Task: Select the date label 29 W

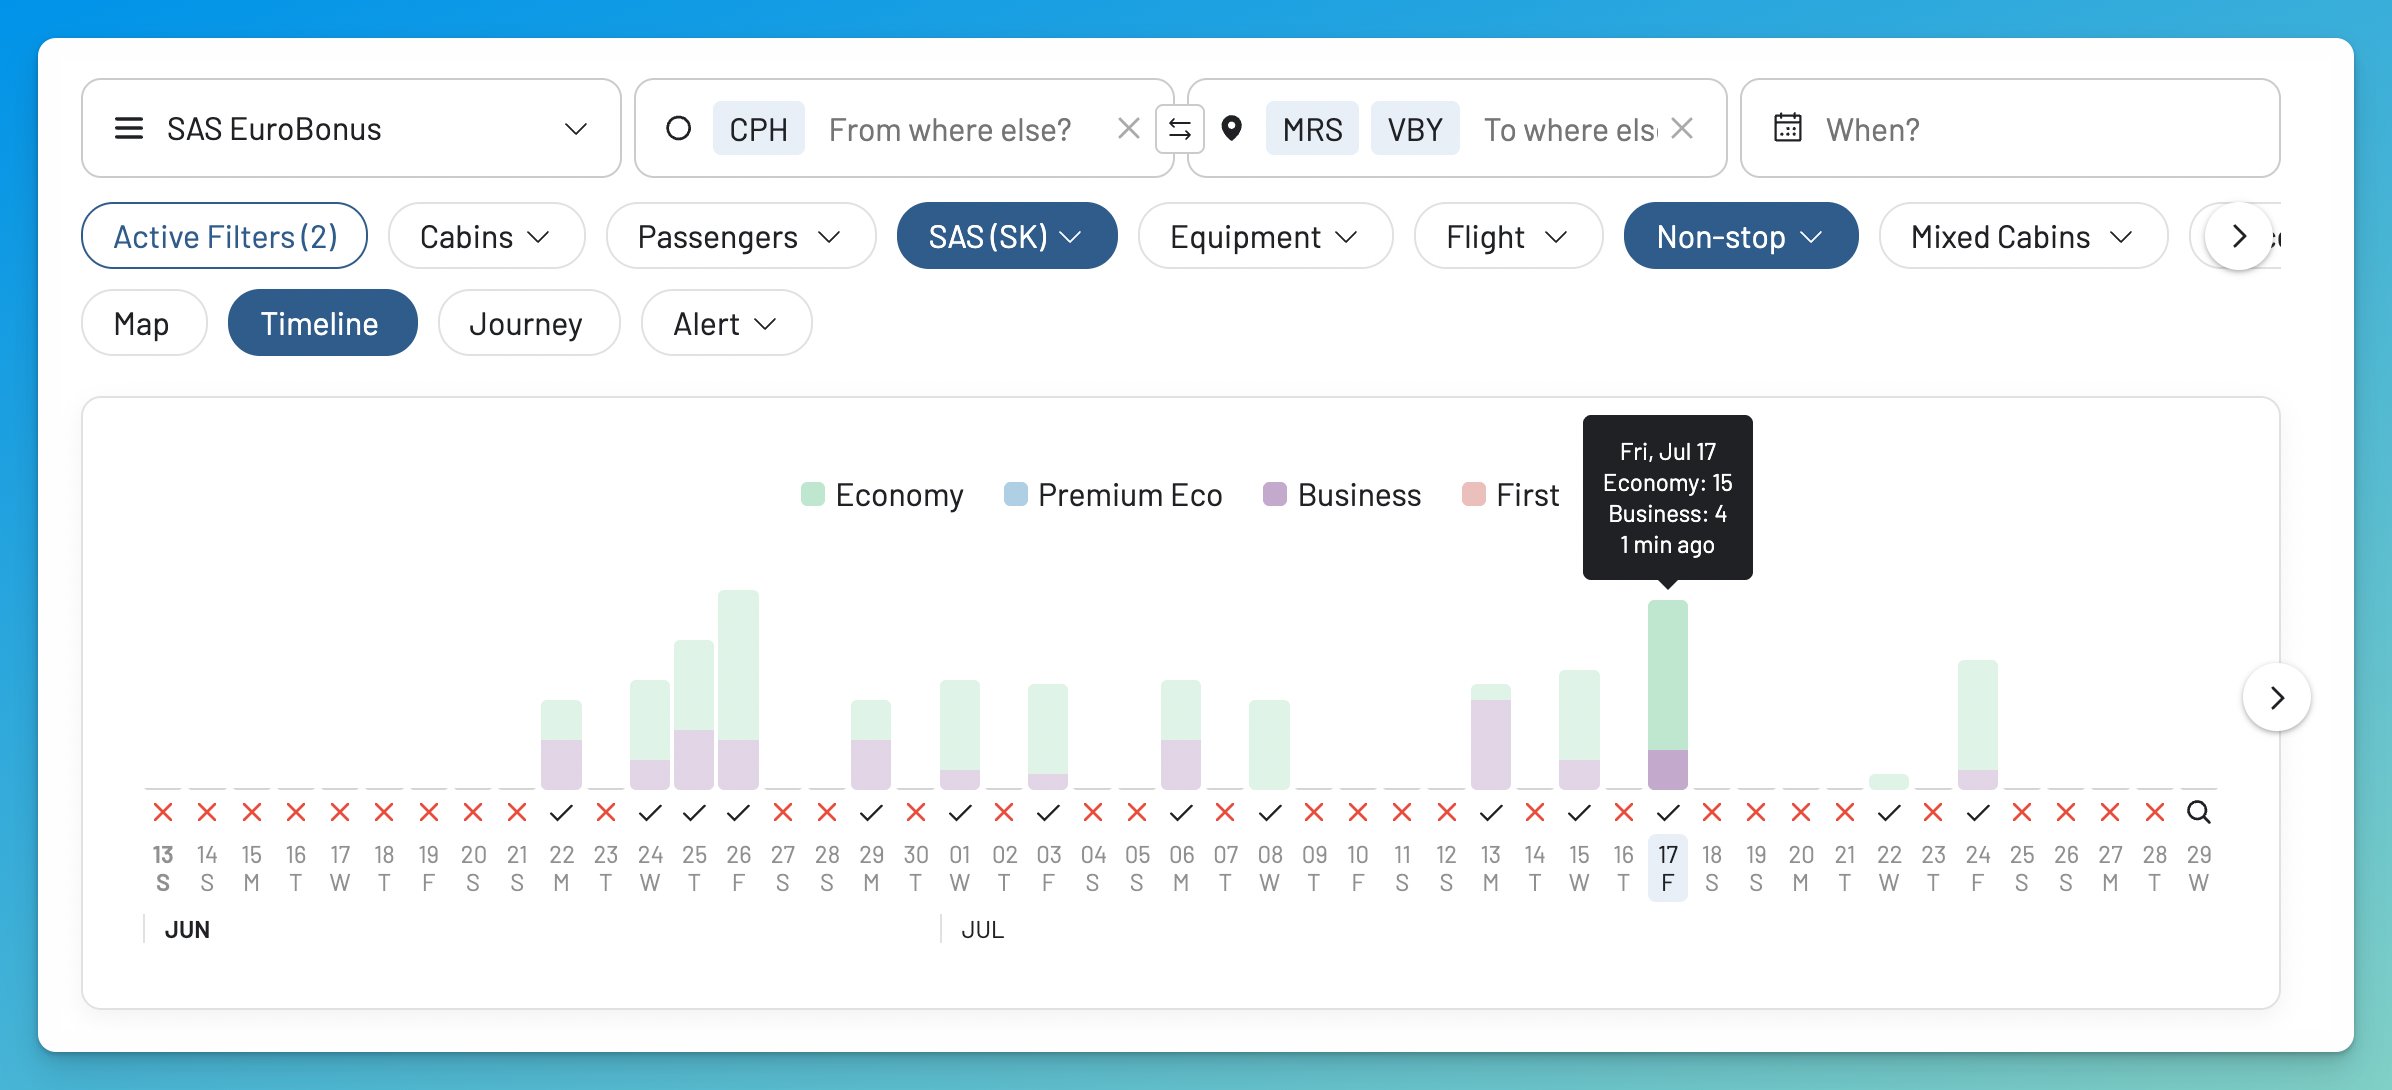Action: tap(2199, 868)
